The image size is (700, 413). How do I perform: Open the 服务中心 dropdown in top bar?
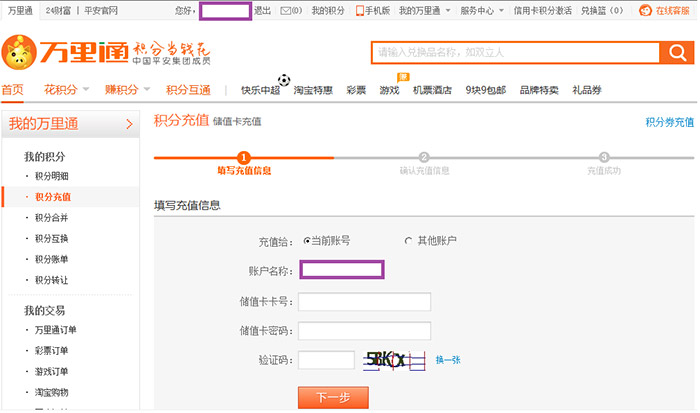[x=482, y=10]
